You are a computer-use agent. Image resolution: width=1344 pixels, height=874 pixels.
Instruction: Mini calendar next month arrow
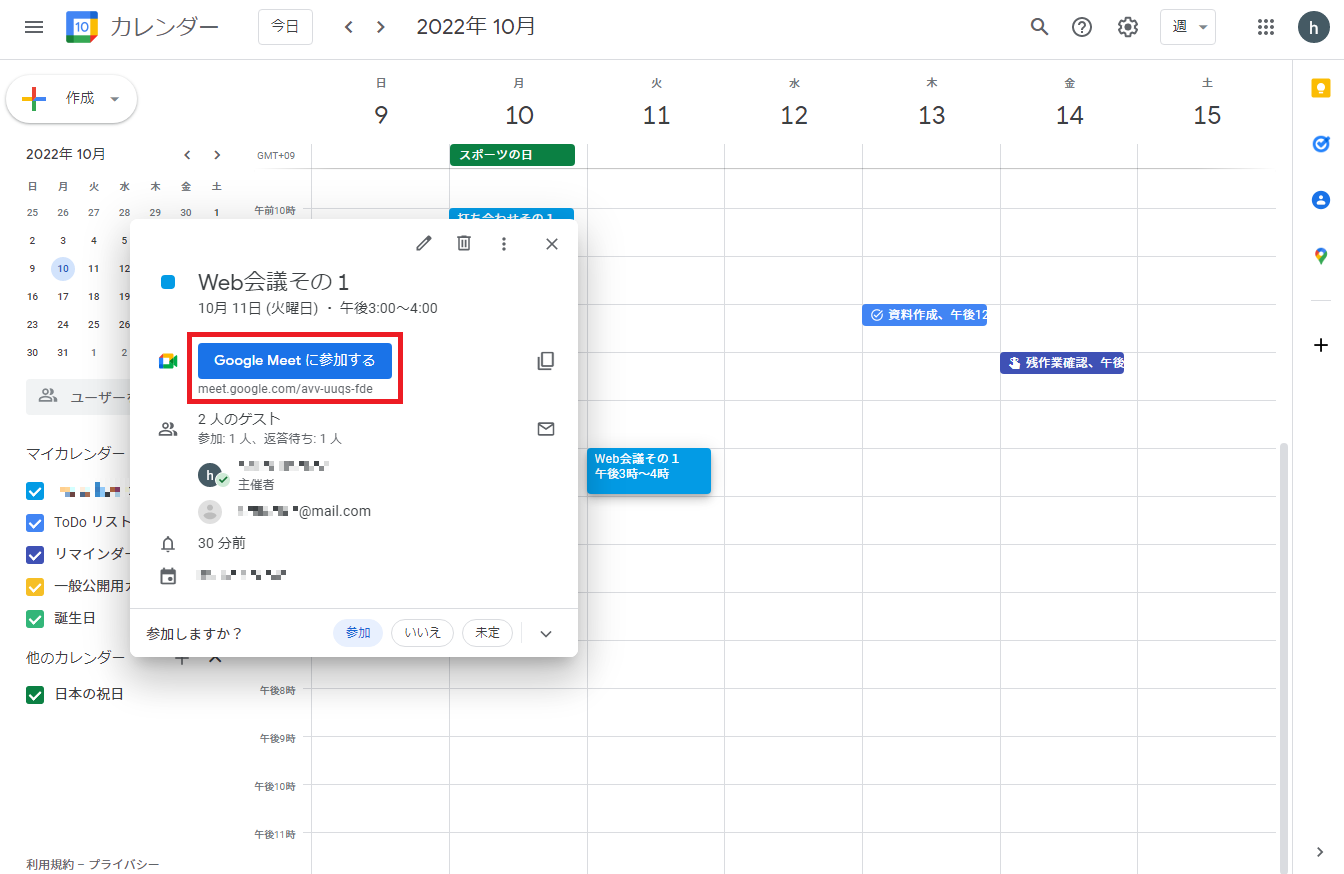pyautogui.click(x=217, y=154)
